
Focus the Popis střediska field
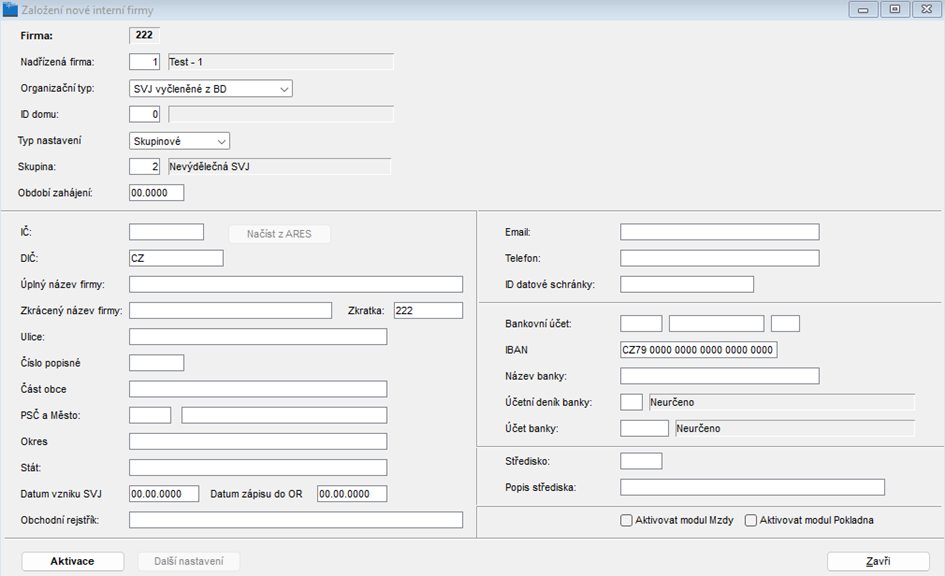pos(752,487)
